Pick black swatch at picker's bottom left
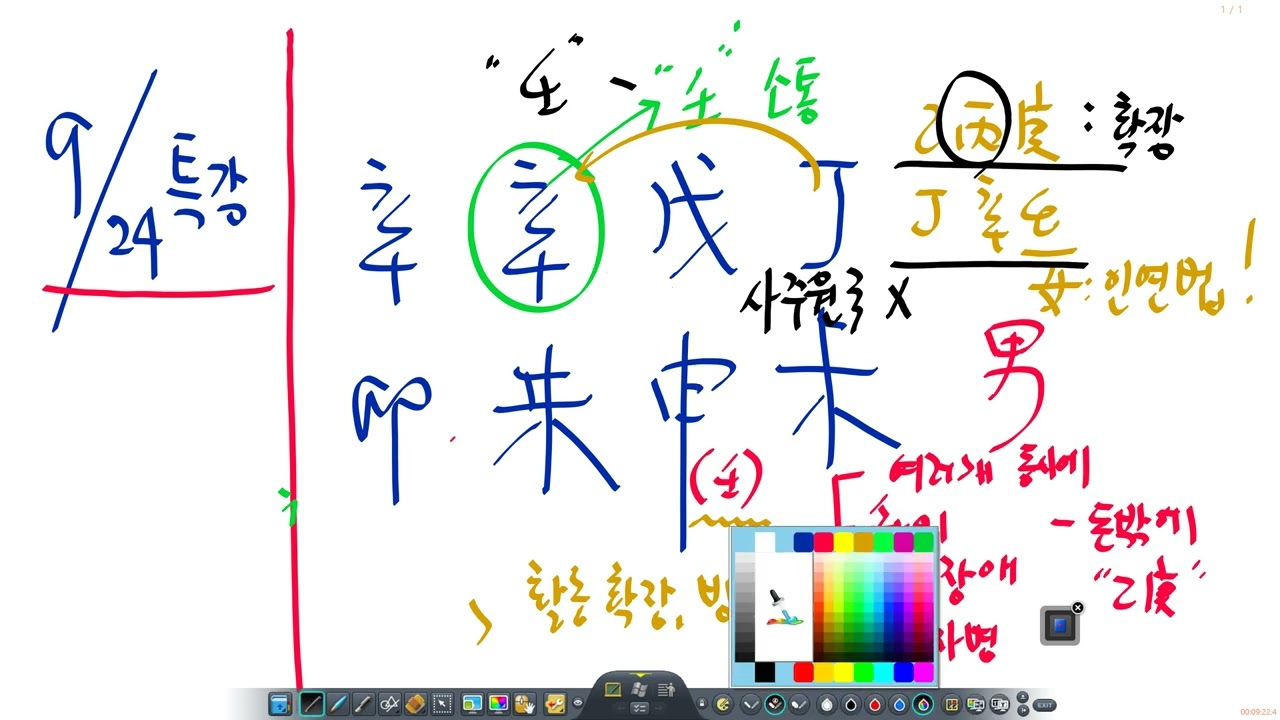 tap(765, 672)
